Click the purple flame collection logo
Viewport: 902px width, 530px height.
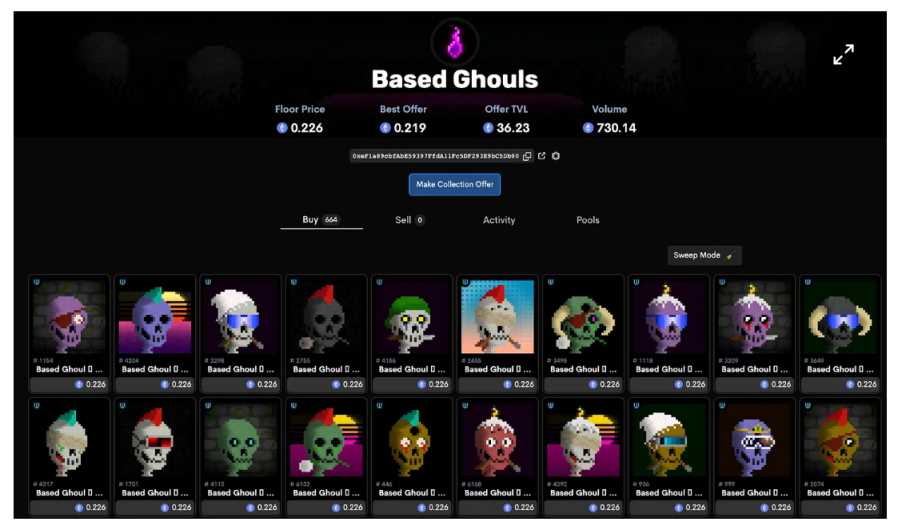[x=454, y=42]
